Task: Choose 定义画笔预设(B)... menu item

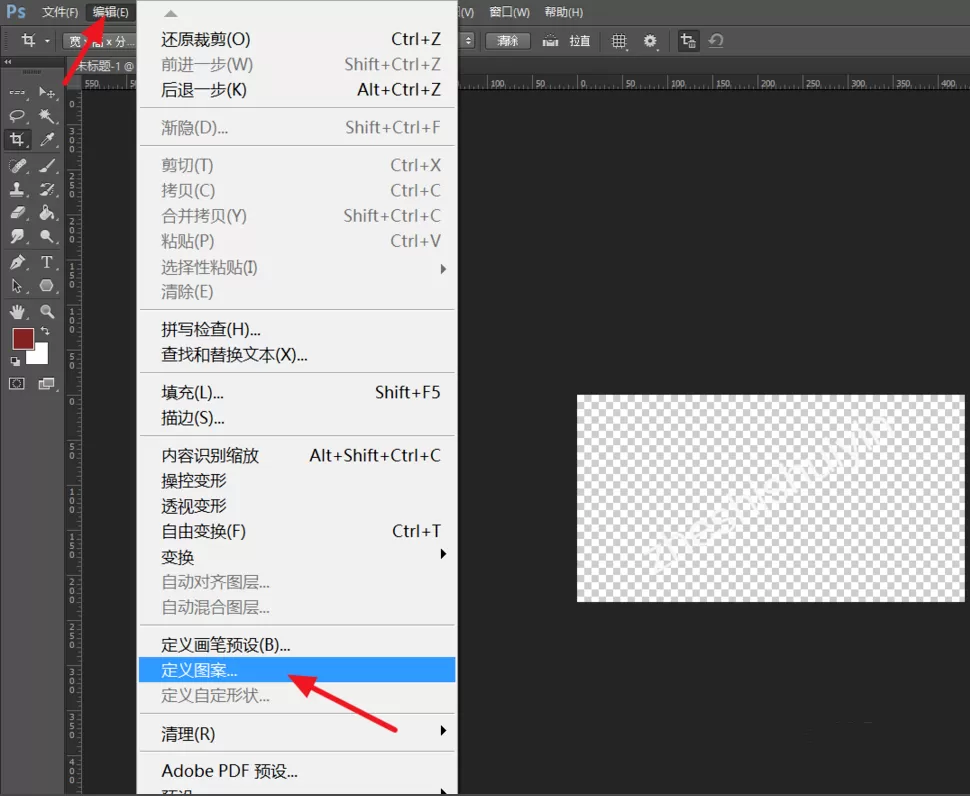Action: 297,645
